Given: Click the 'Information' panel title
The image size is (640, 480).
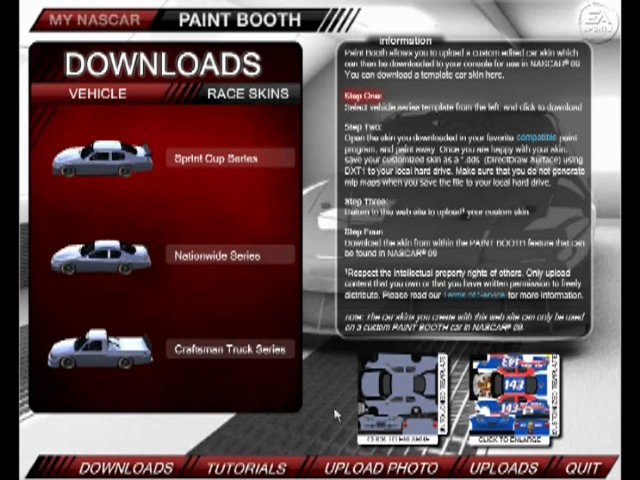Looking at the screenshot, I should pos(405,40).
